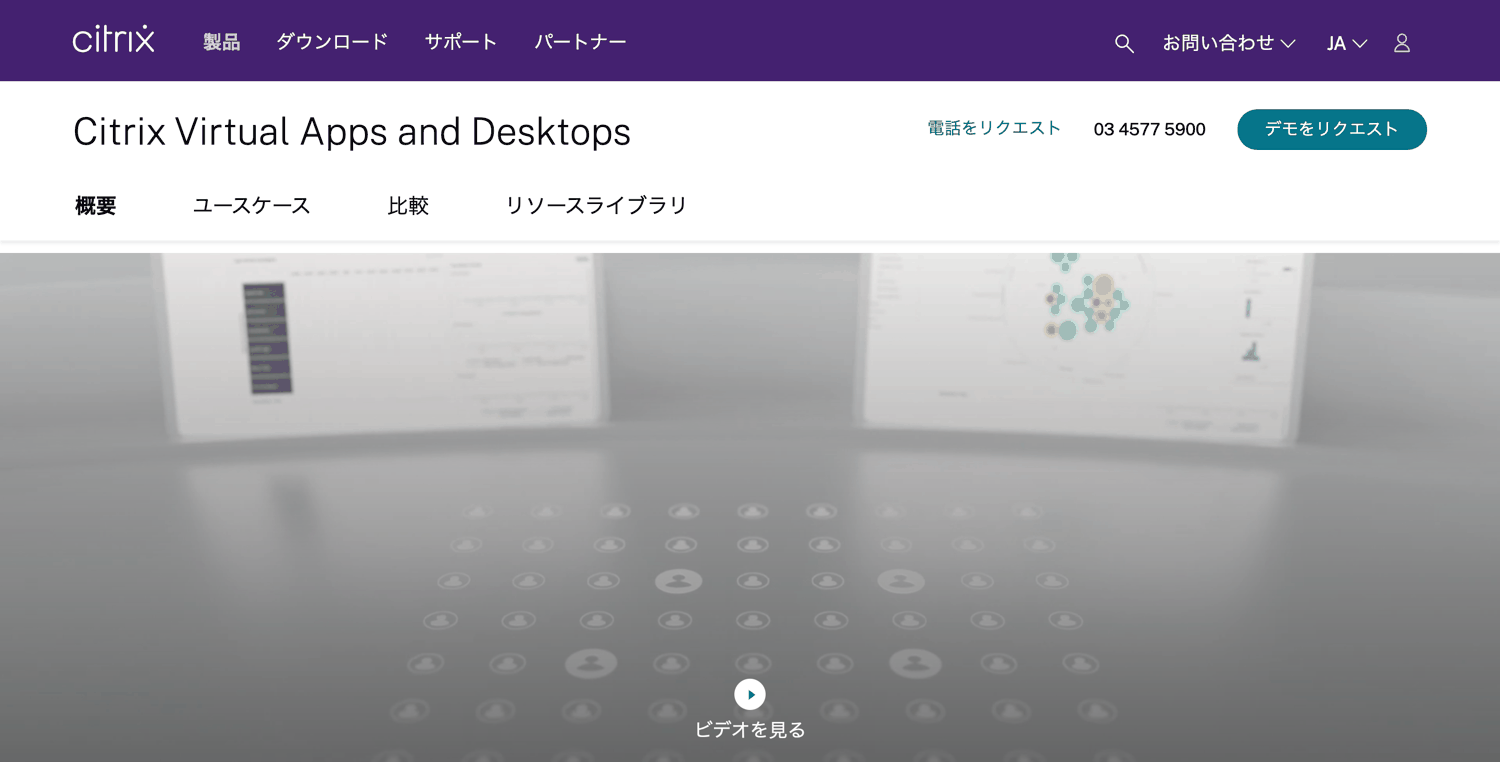1500x762 pixels.
Task: Click the phone number 03 4577 5900
Action: click(1150, 130)
